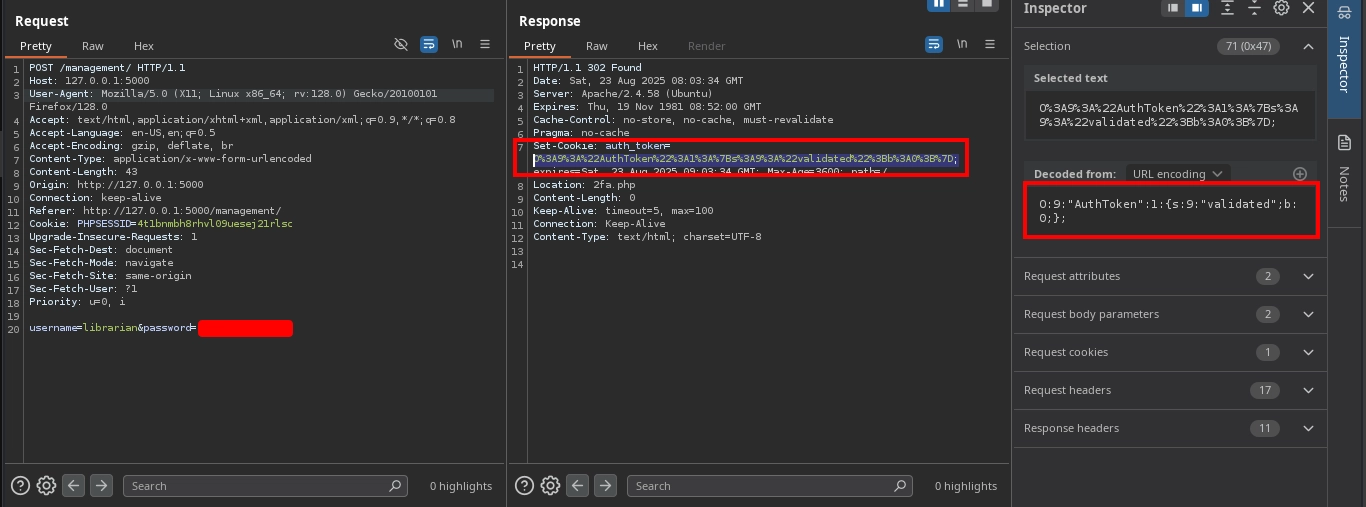
Task: Go to previous match in Response search
Action: point(578,486)
